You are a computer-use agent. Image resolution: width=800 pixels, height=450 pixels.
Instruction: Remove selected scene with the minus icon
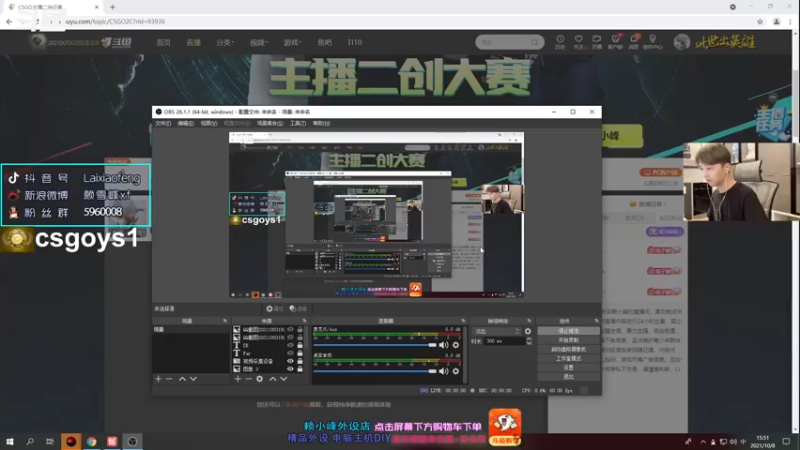click(169, 379)
